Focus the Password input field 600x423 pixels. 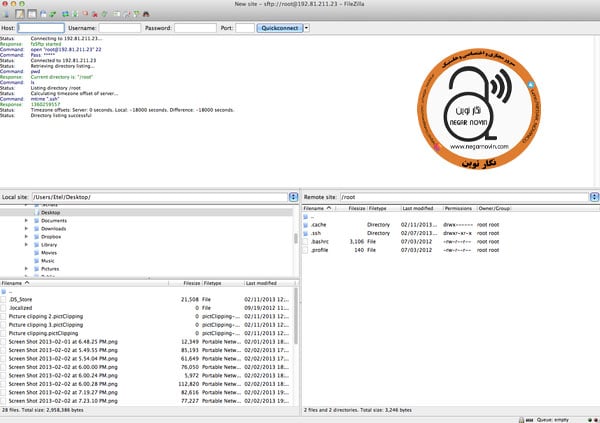pos(195,28)
